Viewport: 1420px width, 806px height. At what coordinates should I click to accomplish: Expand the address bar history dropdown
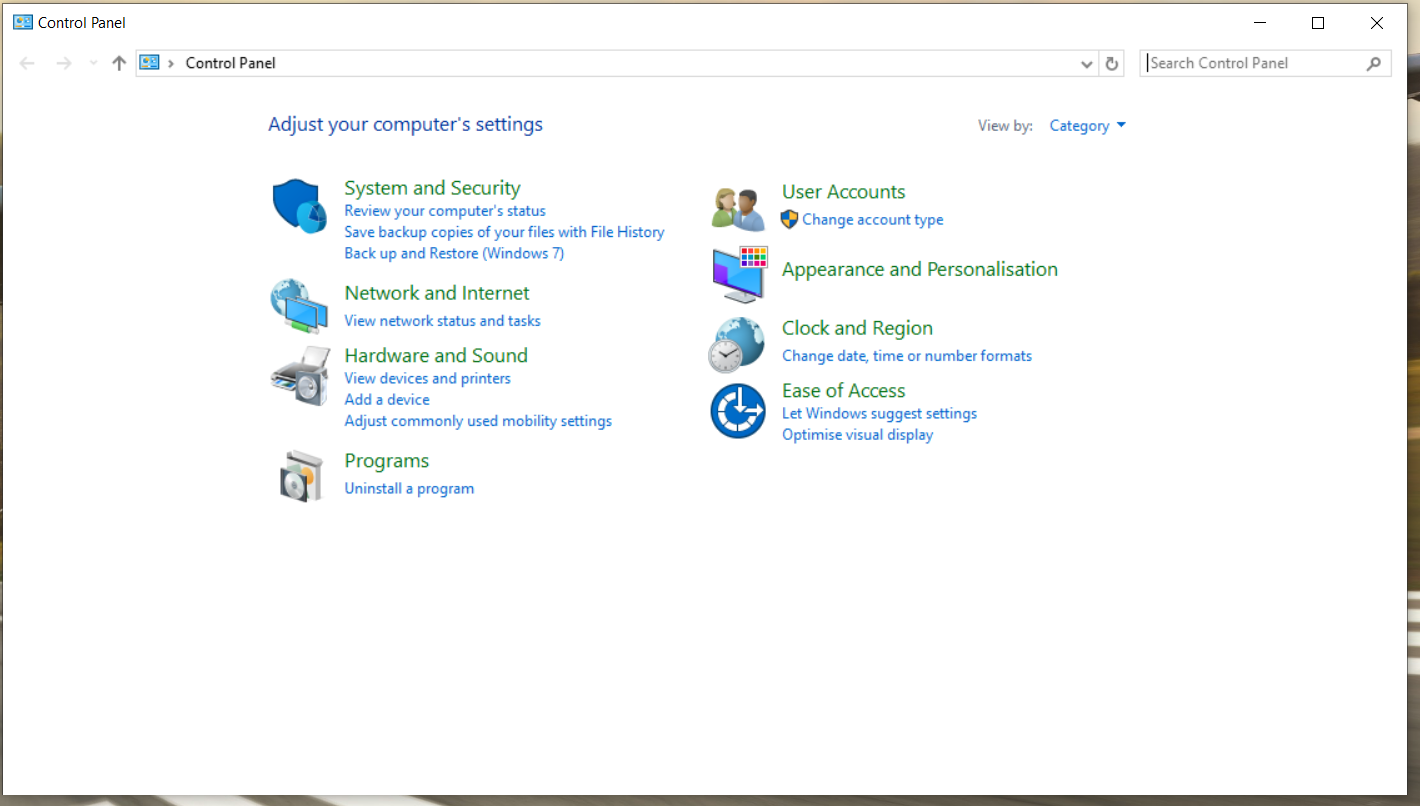coord(1087,63)
